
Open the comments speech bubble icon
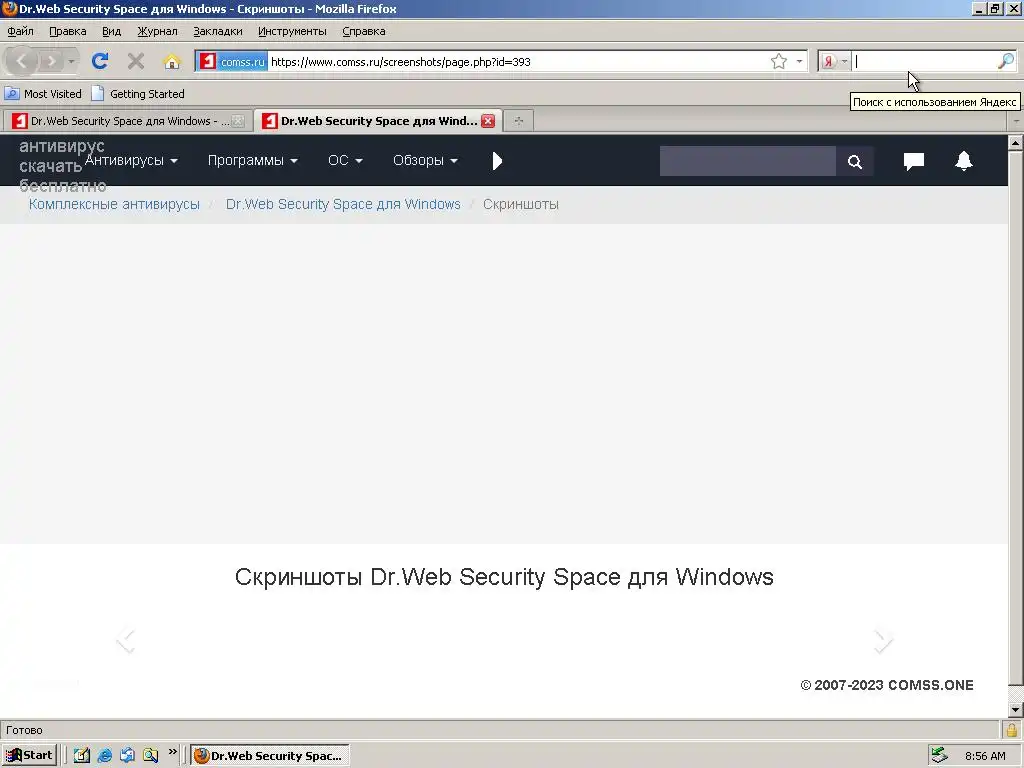(x=914, y=161)
